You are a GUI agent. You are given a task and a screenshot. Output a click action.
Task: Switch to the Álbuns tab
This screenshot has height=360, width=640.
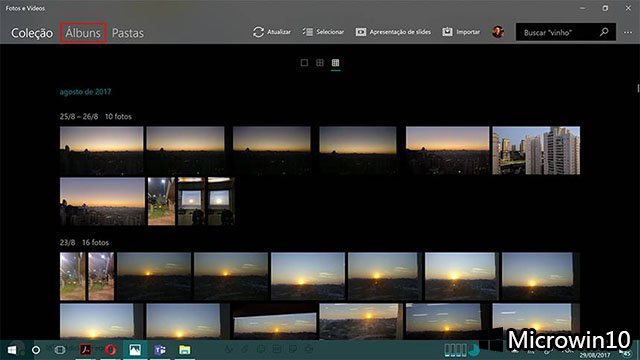point(83,33)
